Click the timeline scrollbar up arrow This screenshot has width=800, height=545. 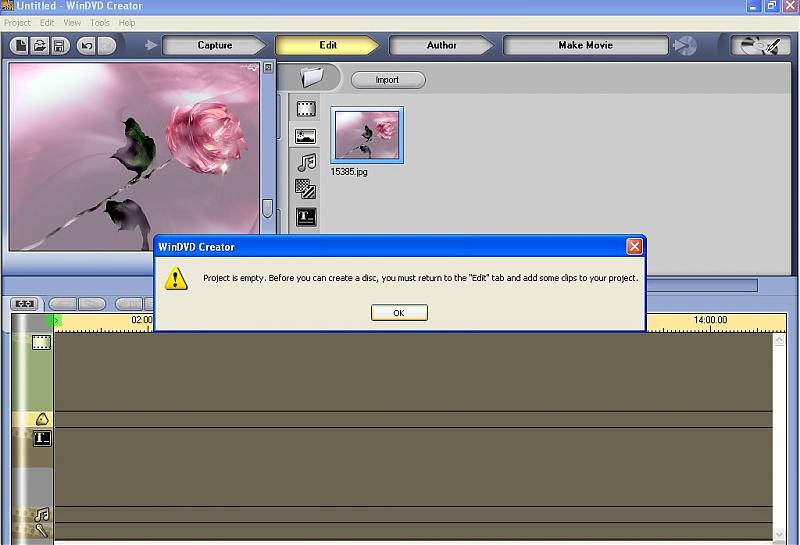pos(779,340)
